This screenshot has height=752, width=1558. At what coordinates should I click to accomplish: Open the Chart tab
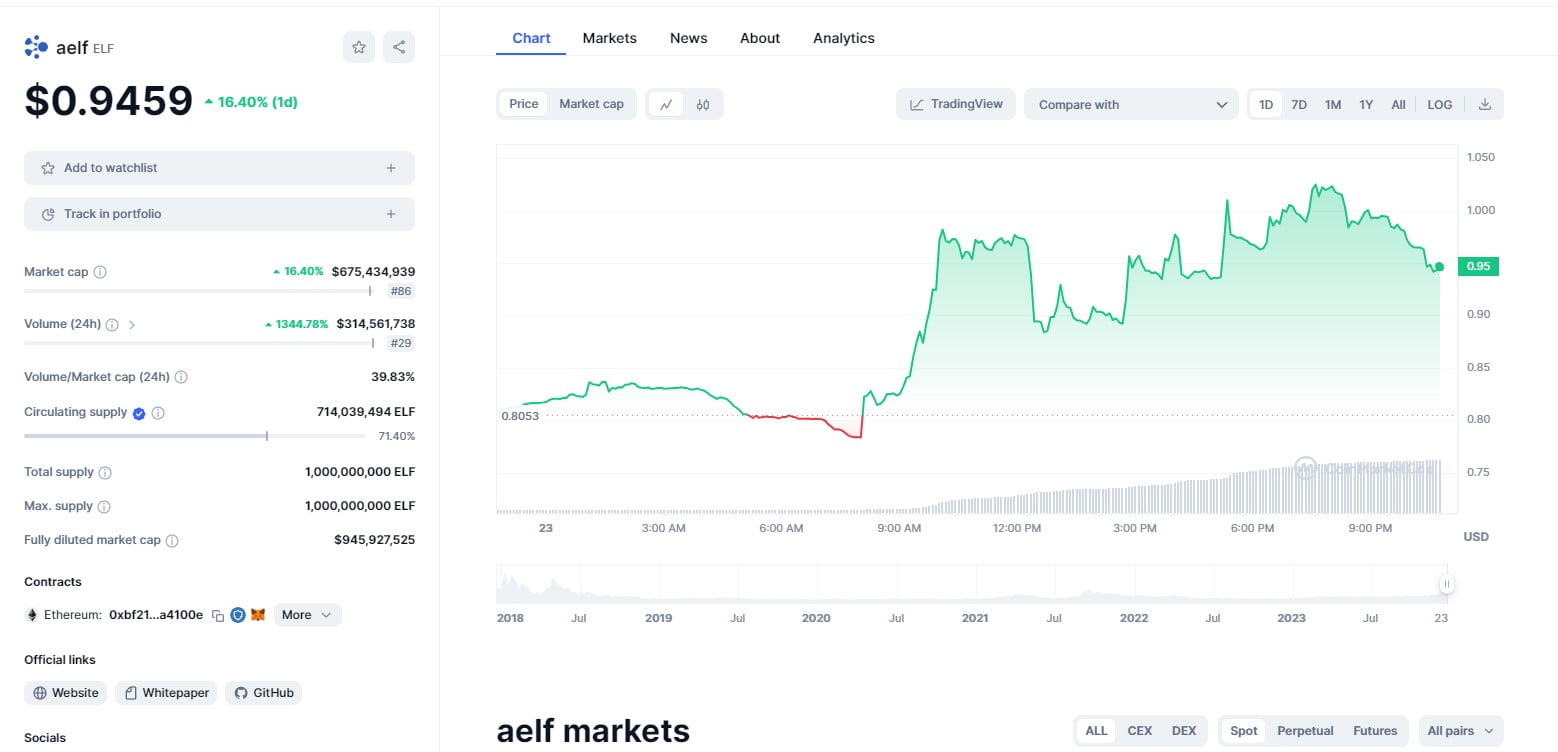[x=531, y=38]
